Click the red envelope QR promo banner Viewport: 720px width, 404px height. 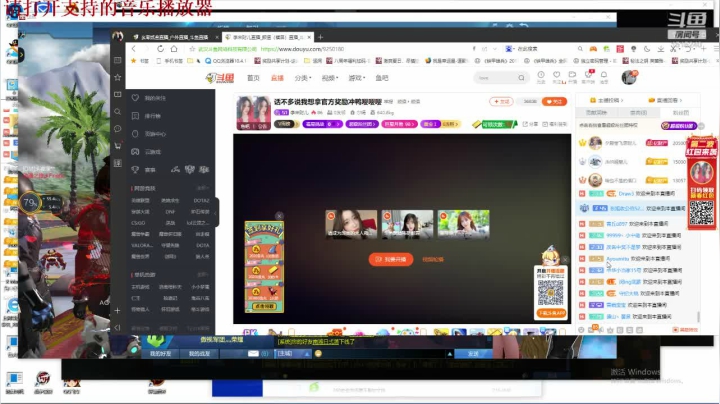[x=702, y=182]
